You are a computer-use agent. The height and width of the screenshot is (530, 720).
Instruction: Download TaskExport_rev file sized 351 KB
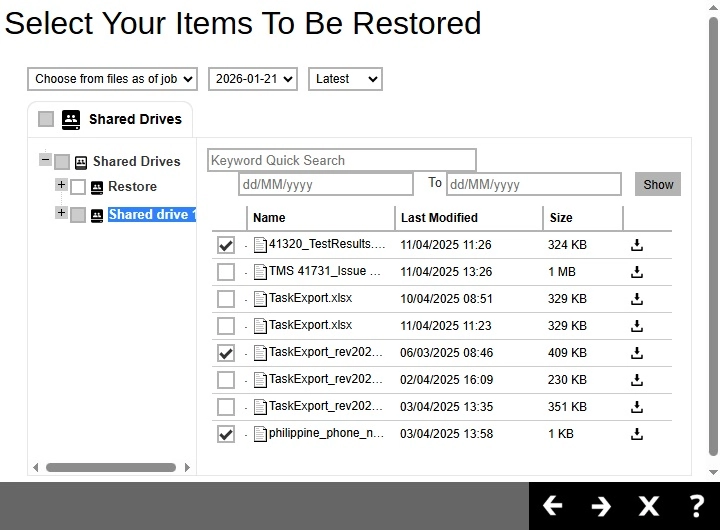[636, 407]
